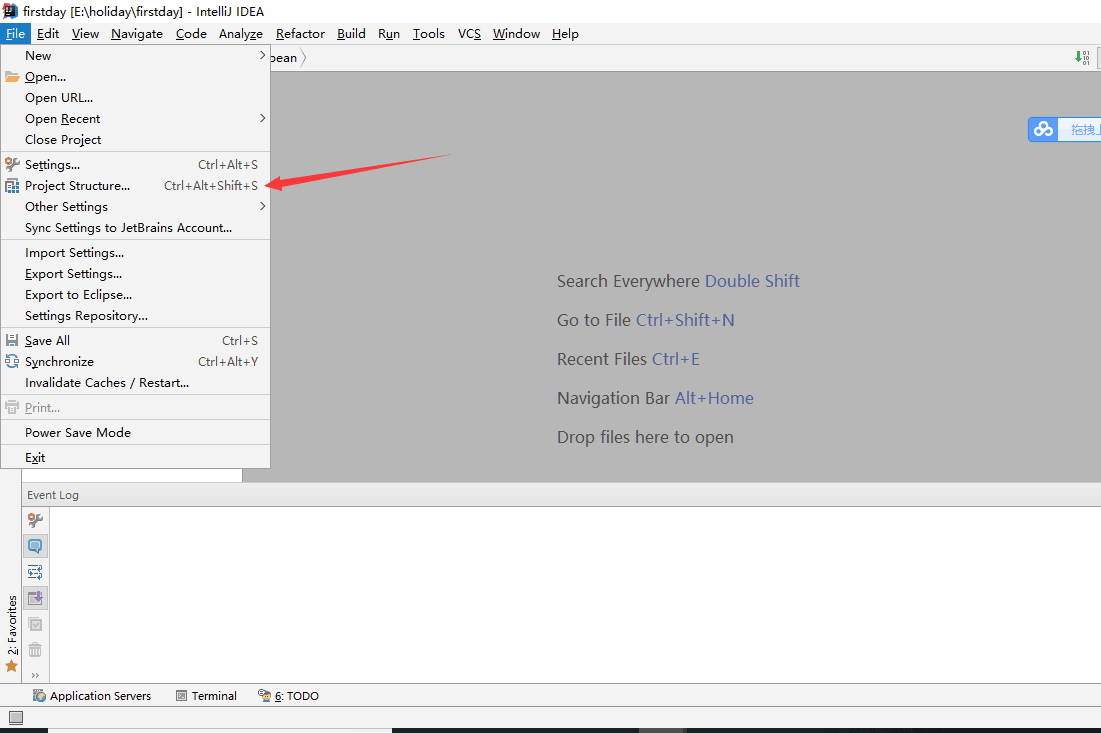Open Settings Repository... entry
Screen dimensions: 1101x733
[x=136, y=316]
